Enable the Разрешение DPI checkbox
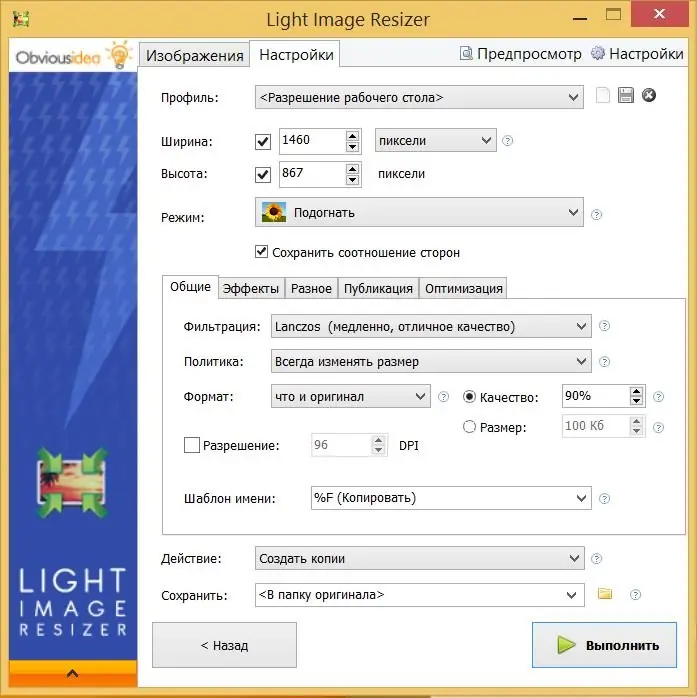The height and width of the screenshot is (698, 697). point(192,445)
